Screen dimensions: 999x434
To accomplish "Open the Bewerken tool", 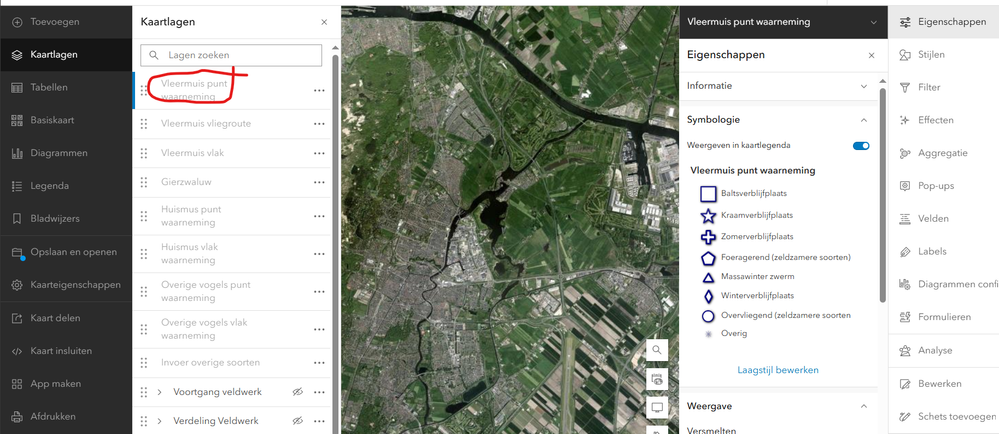I will tap(944, 384).
